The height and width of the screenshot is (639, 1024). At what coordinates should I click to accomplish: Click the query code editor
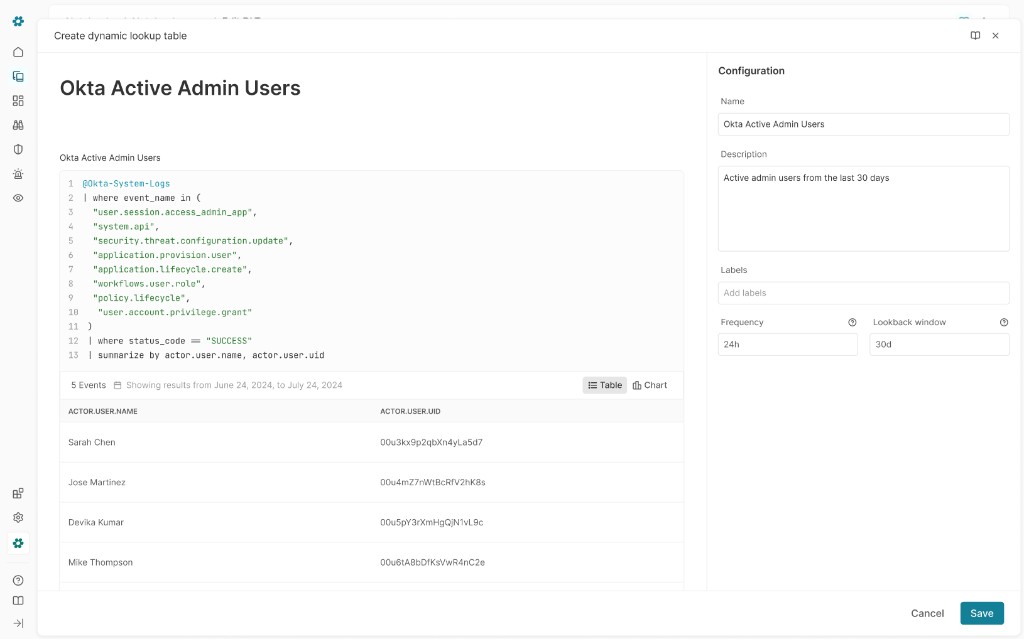(x=372, y=270)
